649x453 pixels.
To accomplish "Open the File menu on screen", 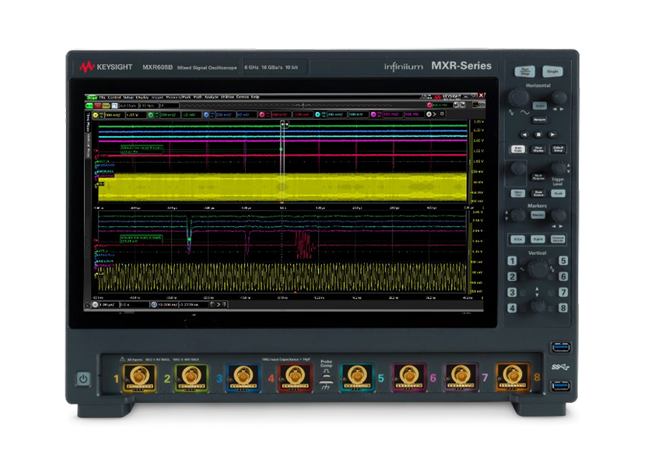I will 103,97.
